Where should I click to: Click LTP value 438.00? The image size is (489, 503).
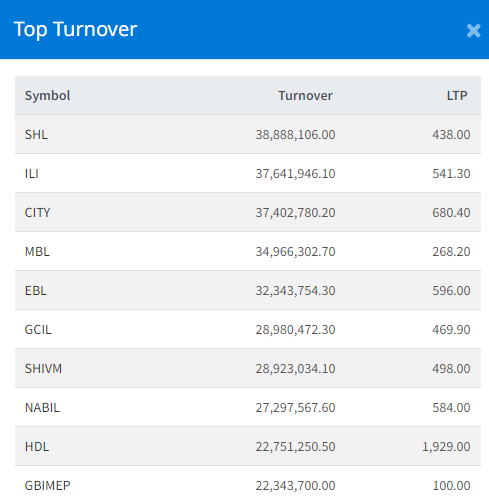point(451,135)
